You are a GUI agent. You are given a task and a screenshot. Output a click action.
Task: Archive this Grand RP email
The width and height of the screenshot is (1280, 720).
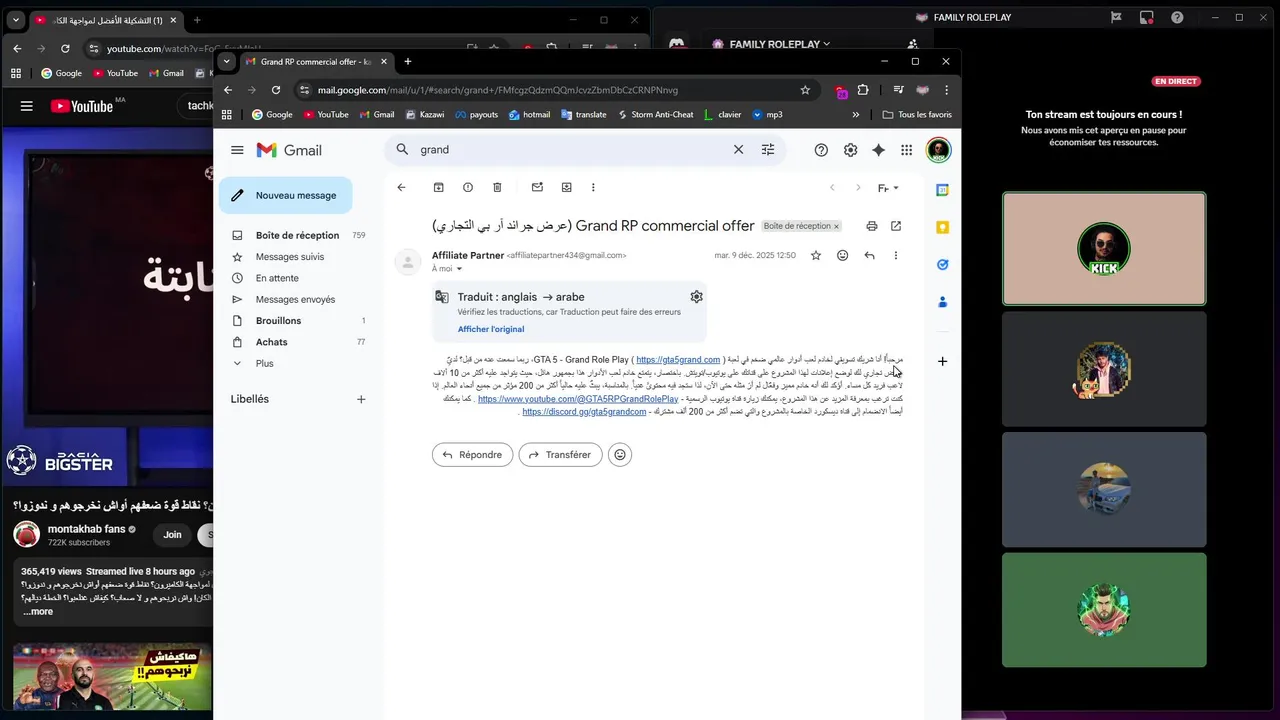coord(438,187)
